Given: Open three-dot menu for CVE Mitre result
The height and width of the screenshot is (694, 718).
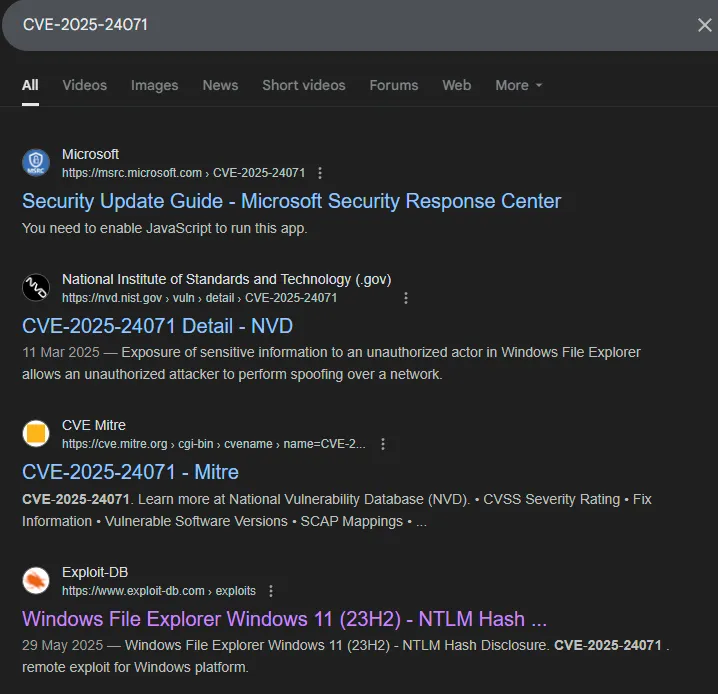Looking at the screenshot, I should pyautogui.click(x=382, y=444).
